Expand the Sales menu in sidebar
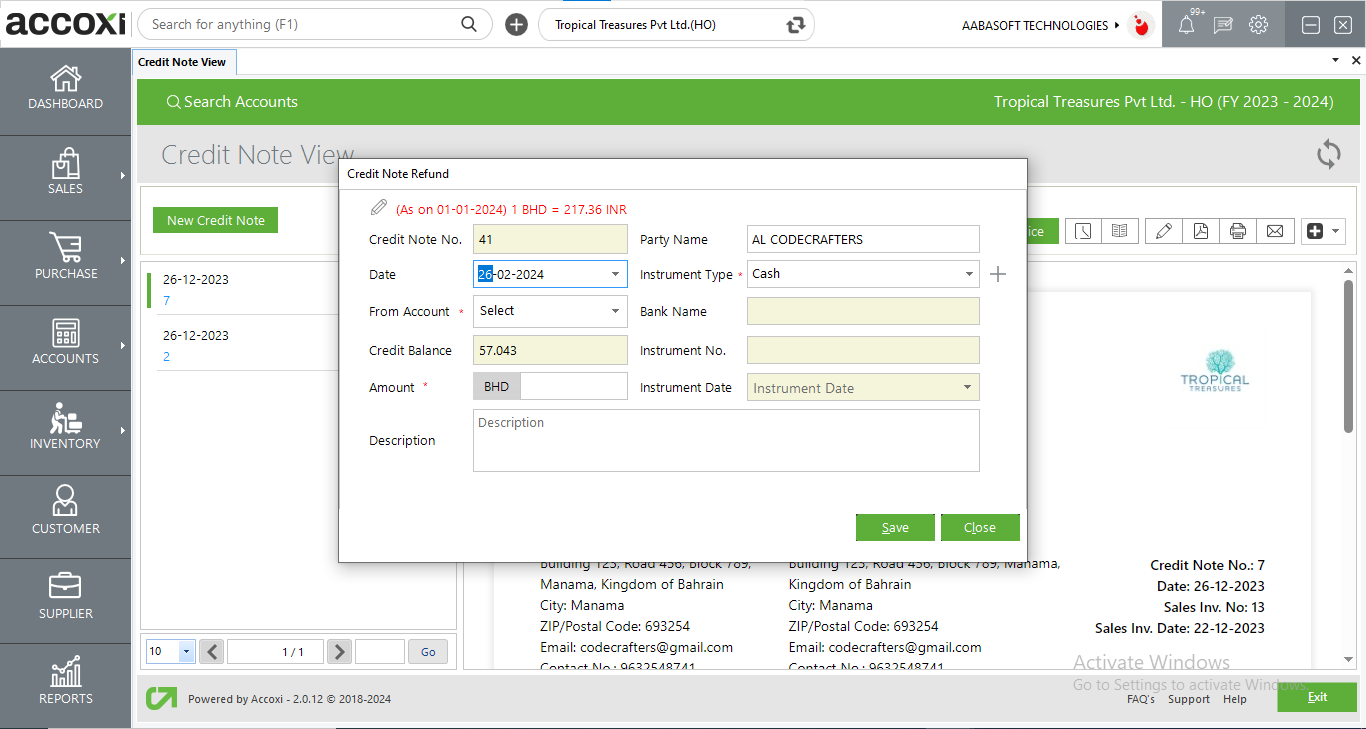Image resolution: width=1366 pixels, height=729 pixels. [x=65, y=177]
